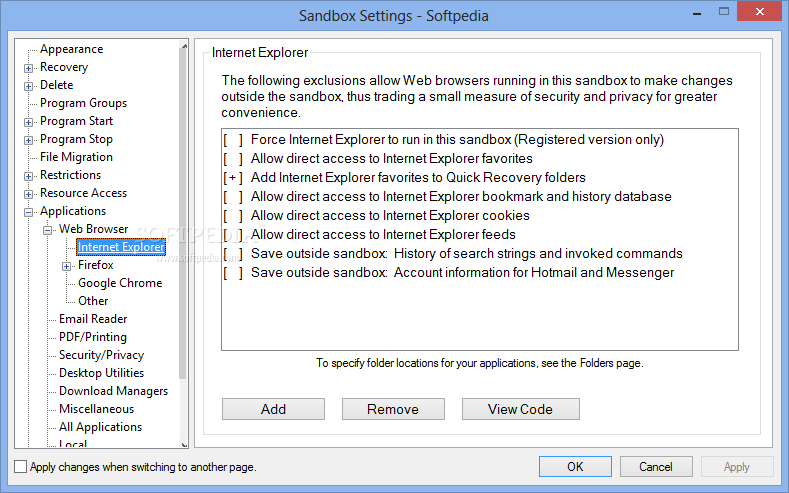The width and height of the screenshot is (789, 493).
Task: Dismiss dialog with Cancel button
Action: 656,466
